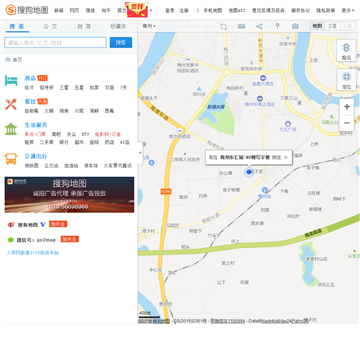Click the home icon in breadcrumb
The width and height of the screenshot is (360, 360).
point(8,59)
